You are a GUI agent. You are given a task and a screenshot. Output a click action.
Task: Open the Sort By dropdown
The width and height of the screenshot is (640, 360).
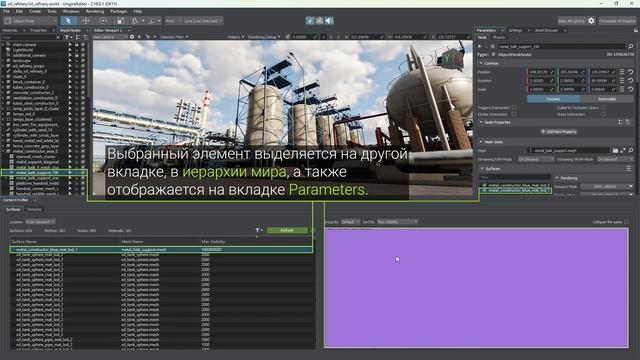click(397, 222)
